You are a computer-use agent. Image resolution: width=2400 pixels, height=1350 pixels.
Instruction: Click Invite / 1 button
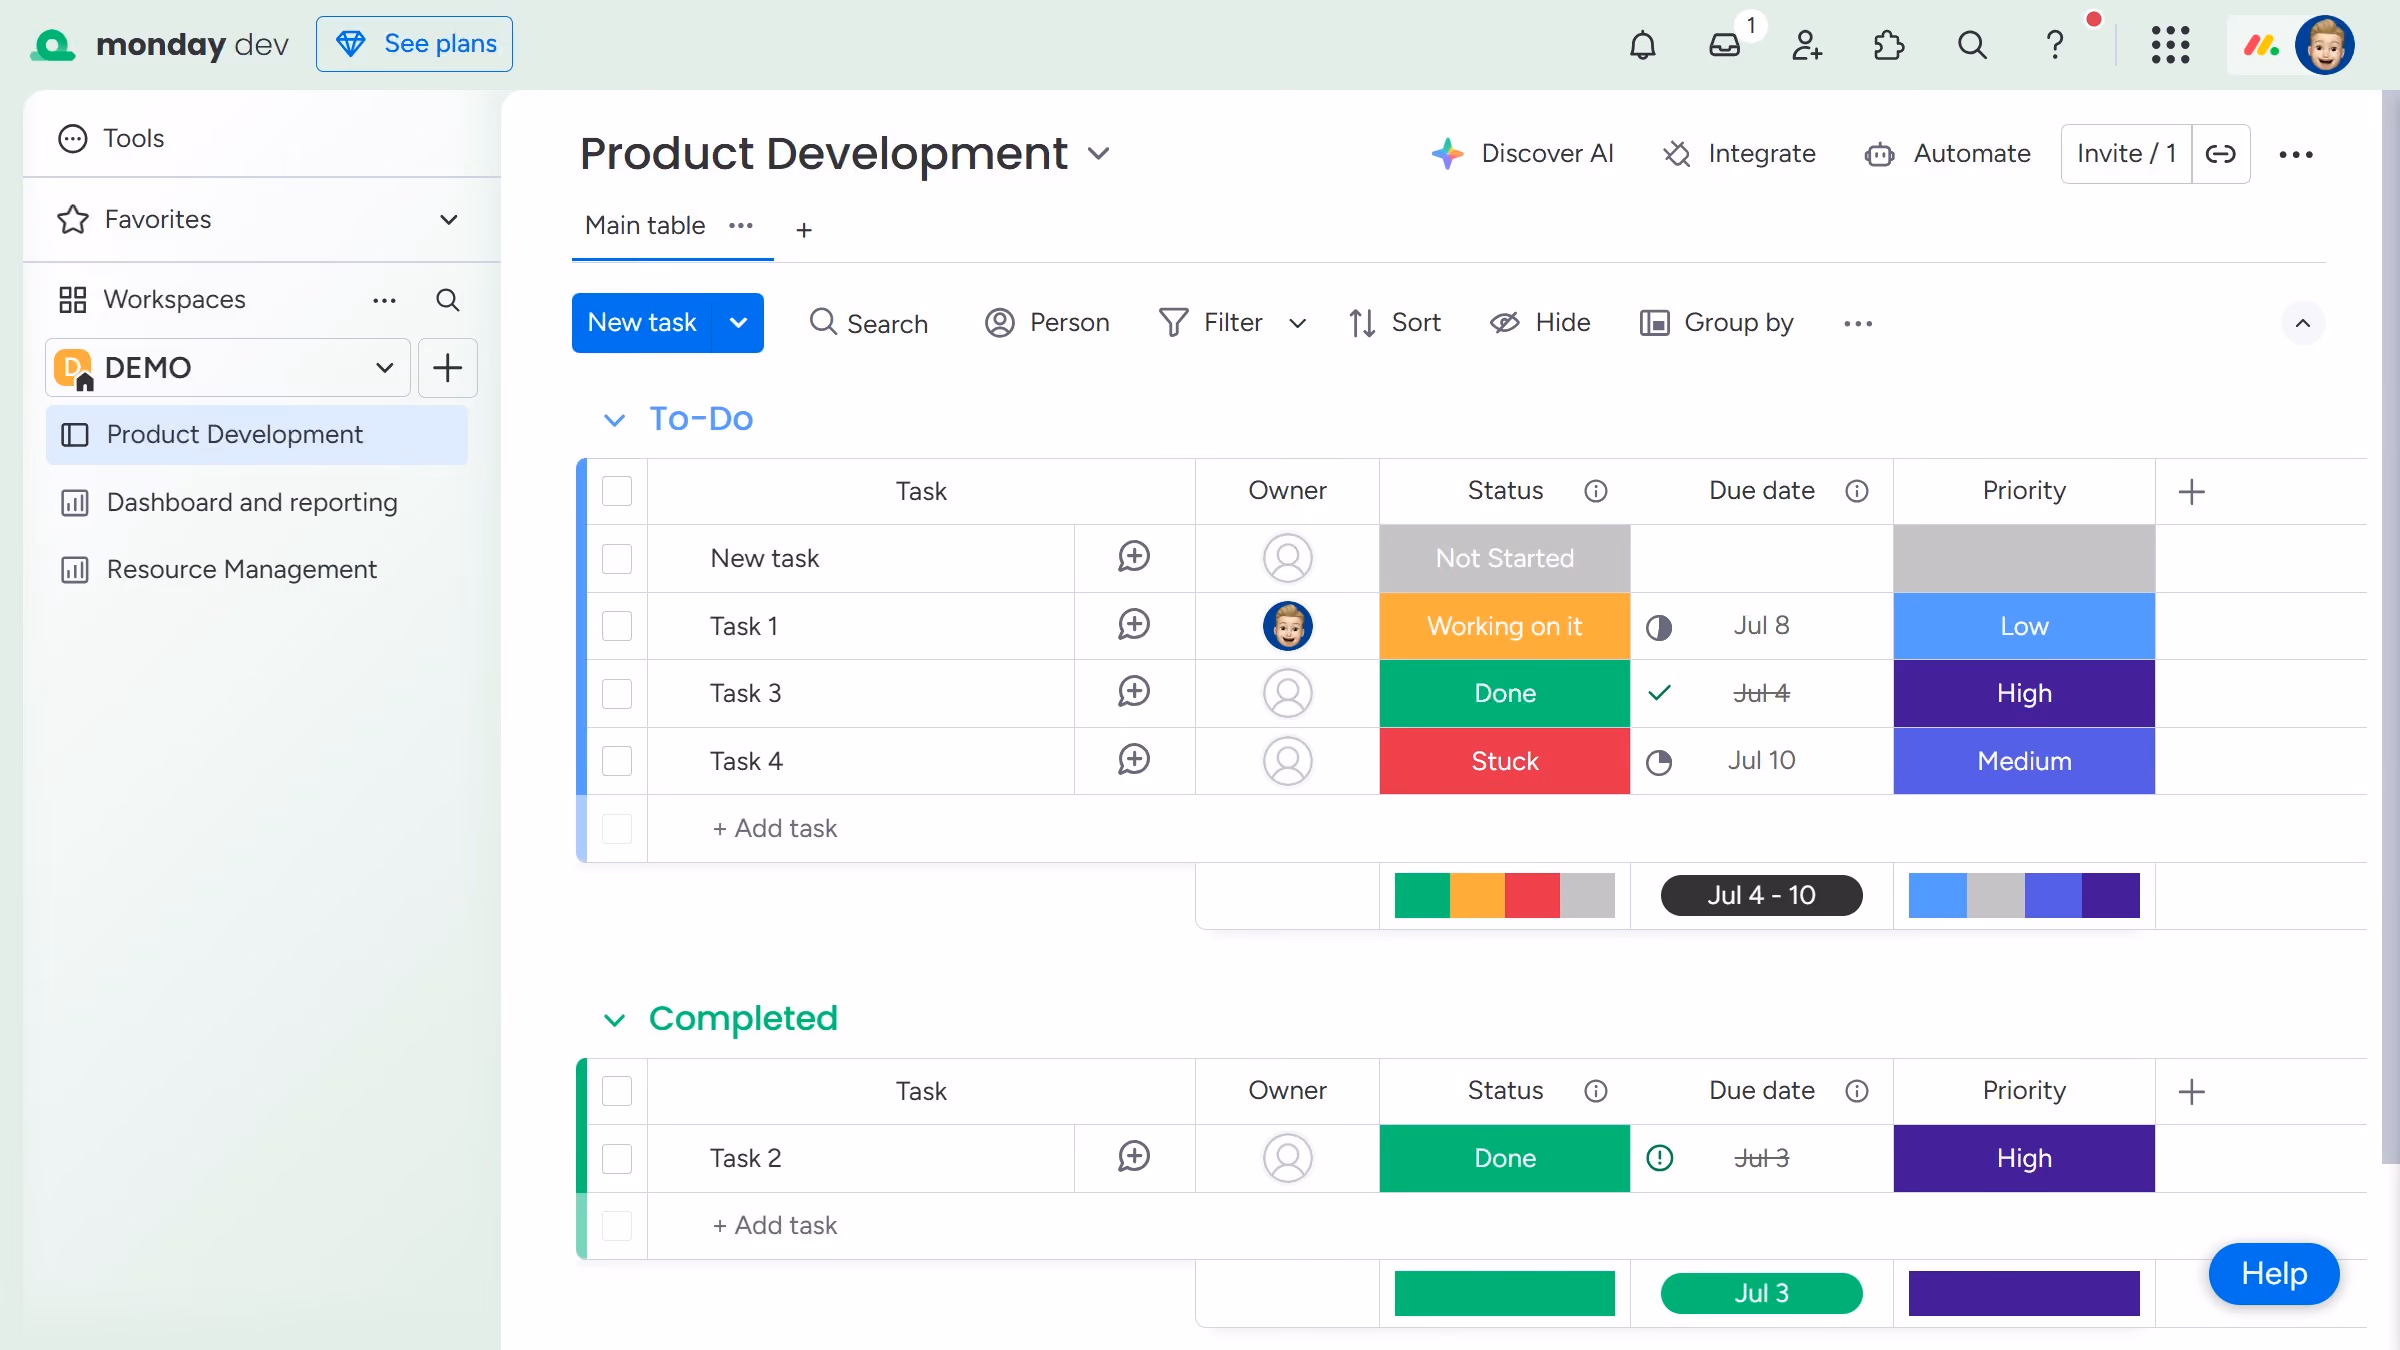click(2126, 154)
